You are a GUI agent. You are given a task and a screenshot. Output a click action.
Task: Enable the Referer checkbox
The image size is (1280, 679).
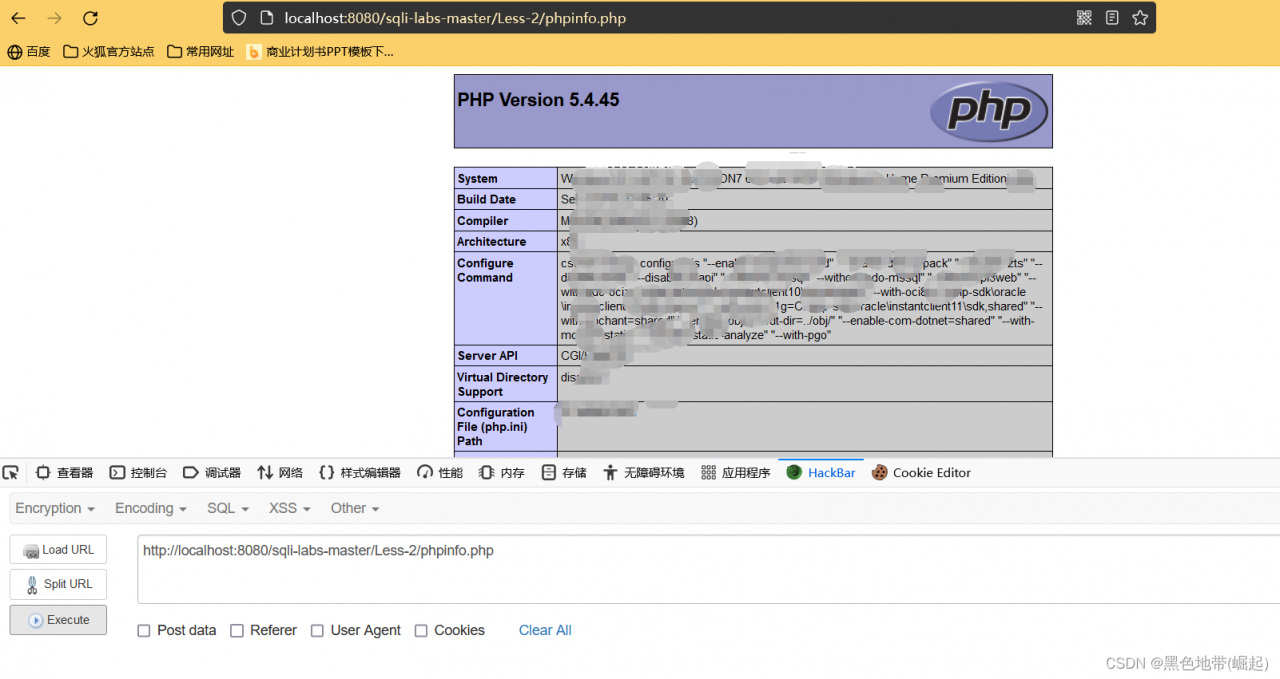pyautogui.click(x=237, y=631)
